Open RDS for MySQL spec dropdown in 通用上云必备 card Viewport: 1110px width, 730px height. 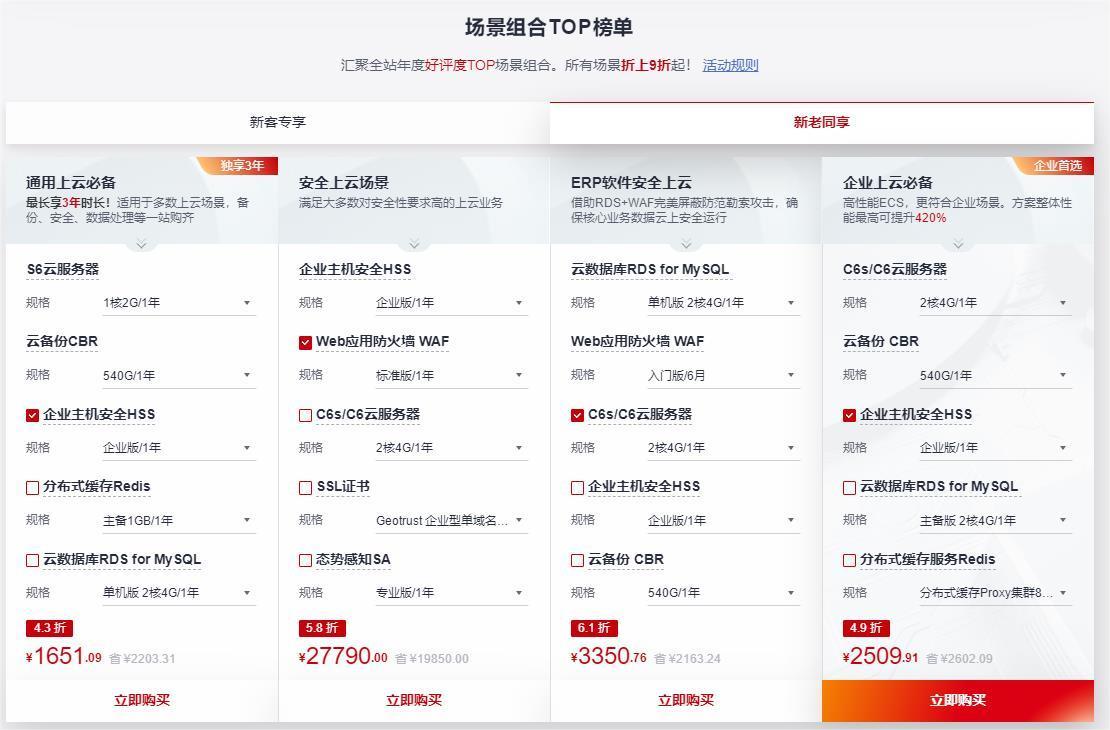click(178, 593)
